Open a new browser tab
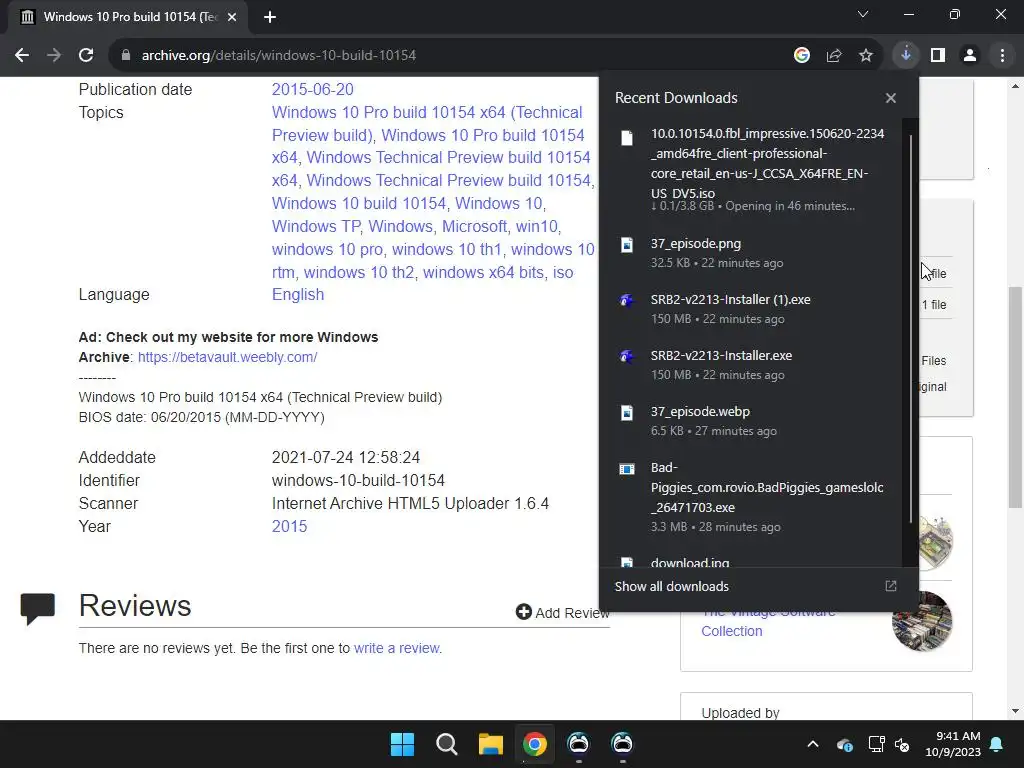The image size is (1024, 768). point(270,17)
